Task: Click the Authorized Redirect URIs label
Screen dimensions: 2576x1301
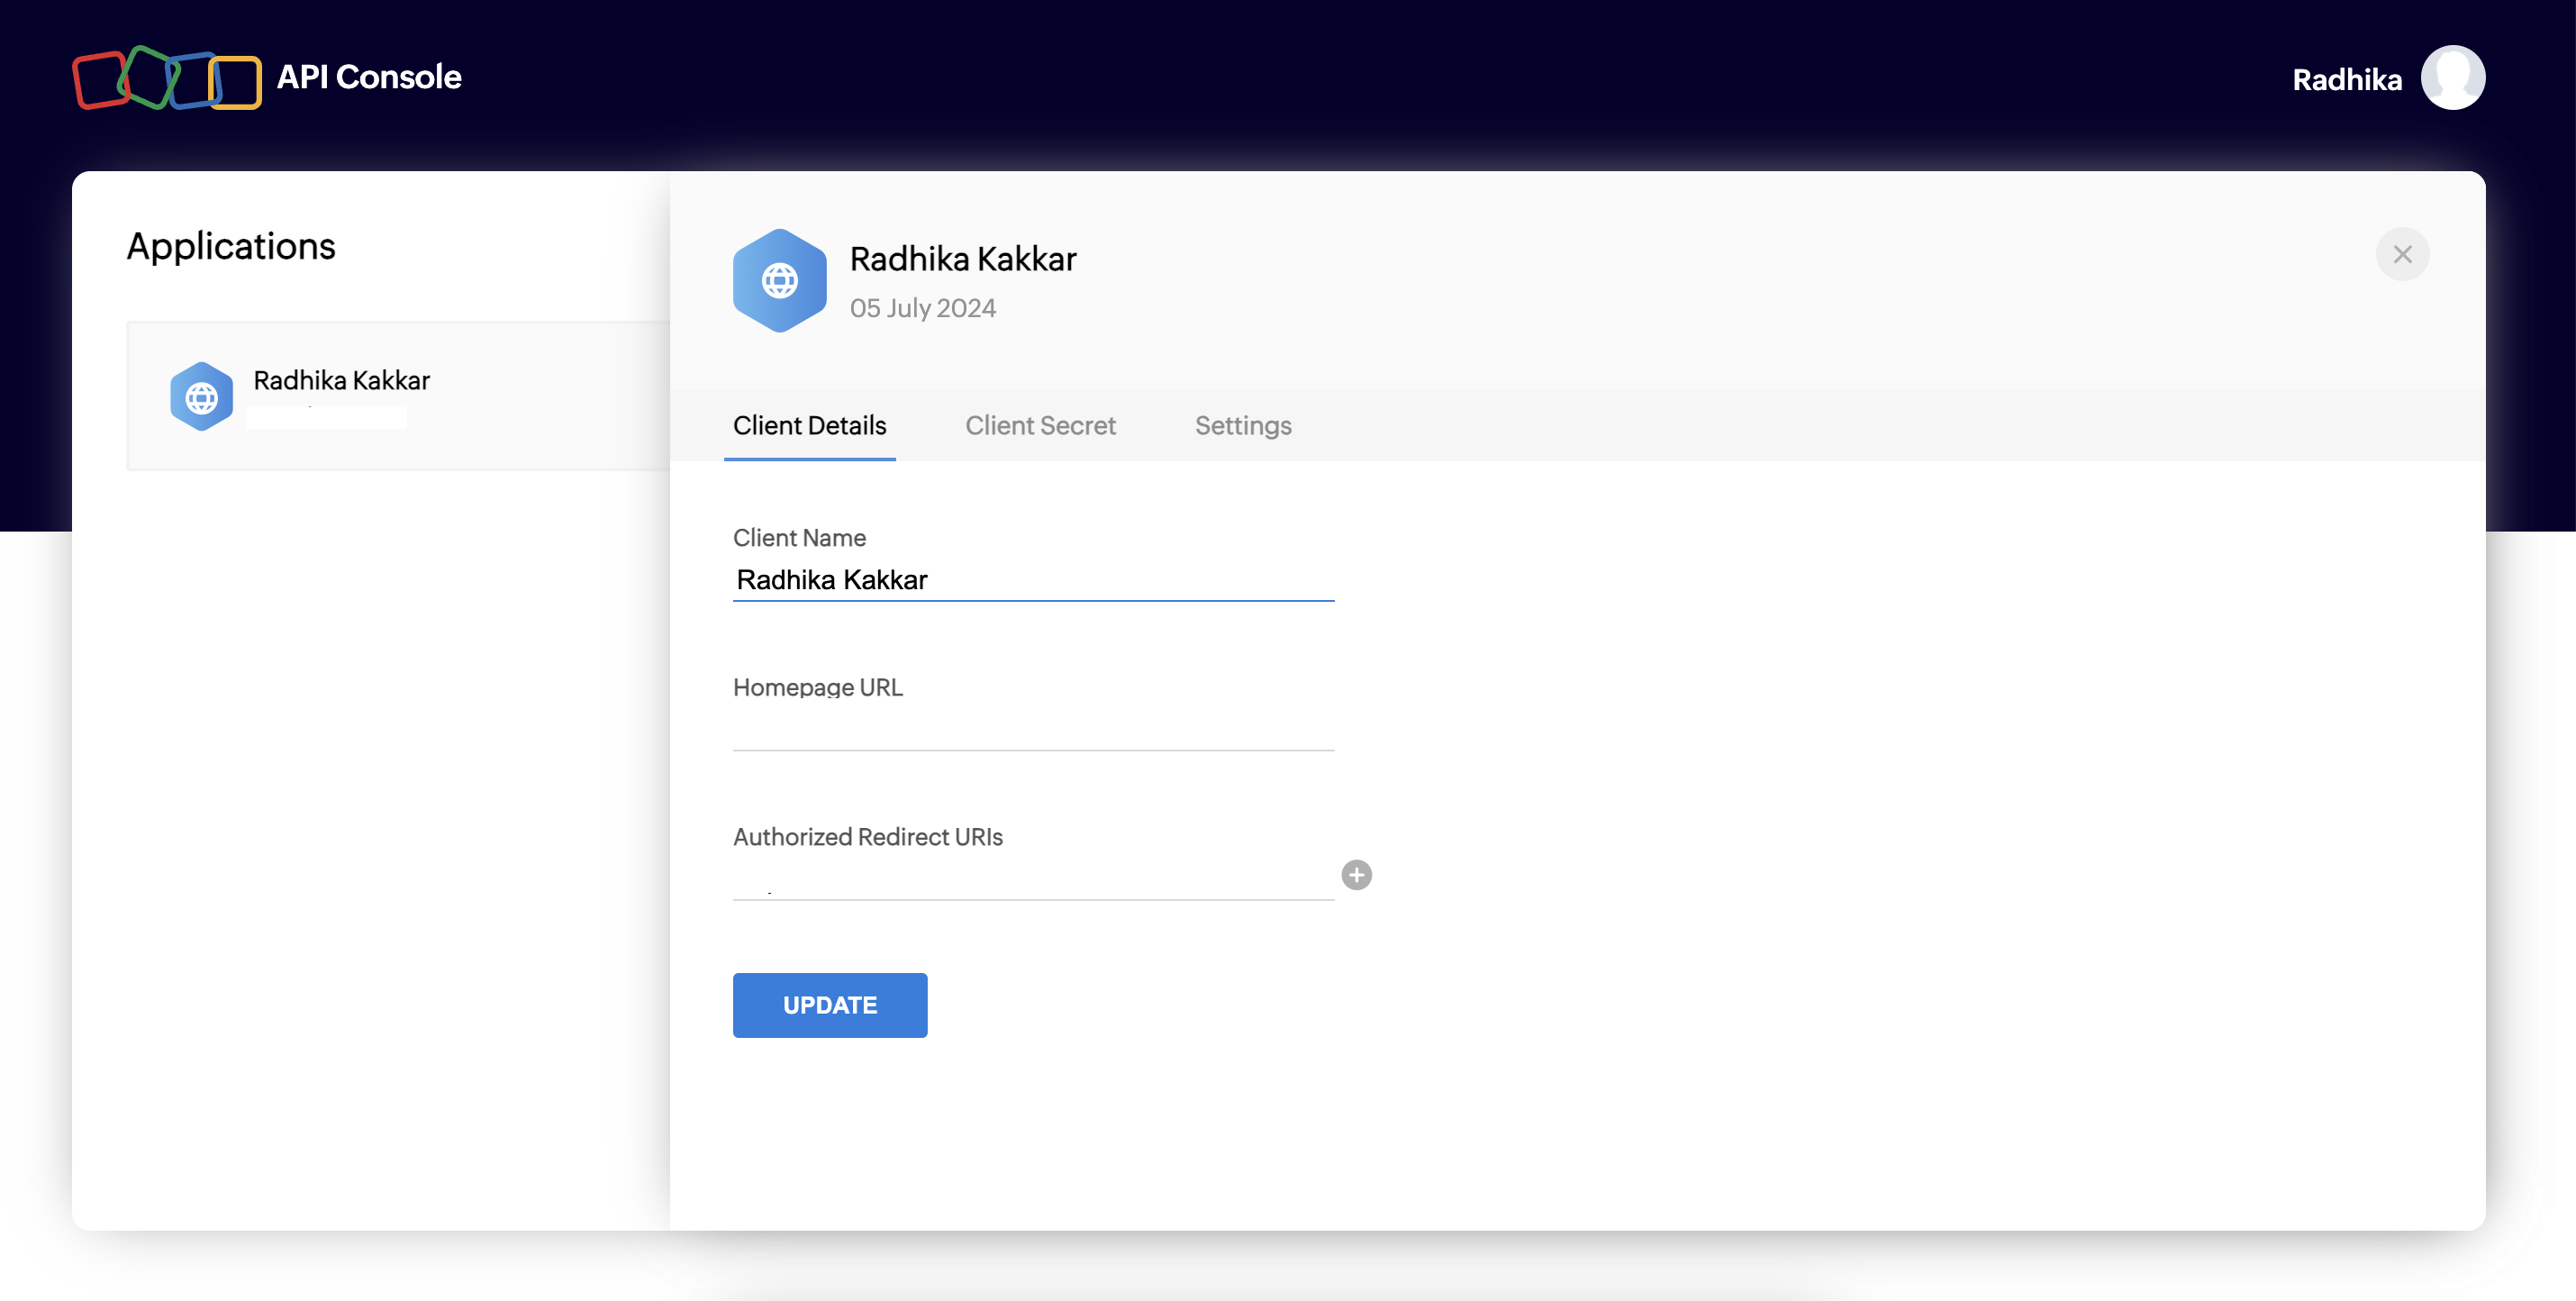Action: pyautogui.click(x=867, y=837)
